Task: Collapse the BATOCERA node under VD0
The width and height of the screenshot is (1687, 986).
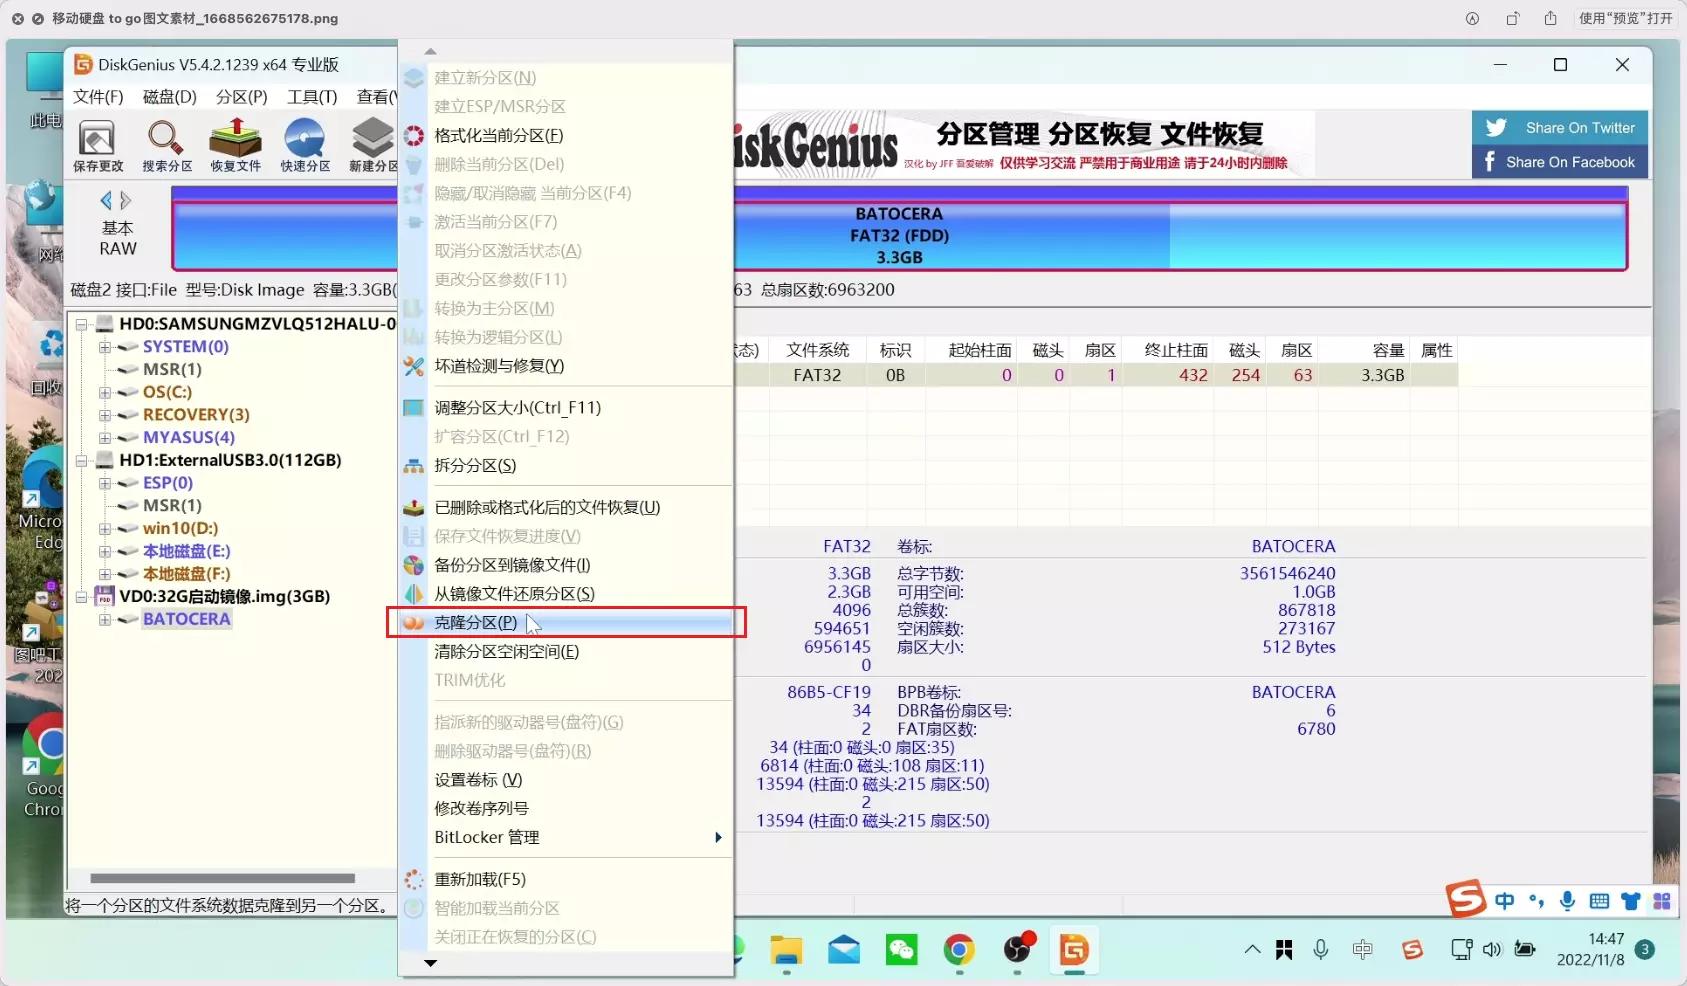Action: pos(107,619)
